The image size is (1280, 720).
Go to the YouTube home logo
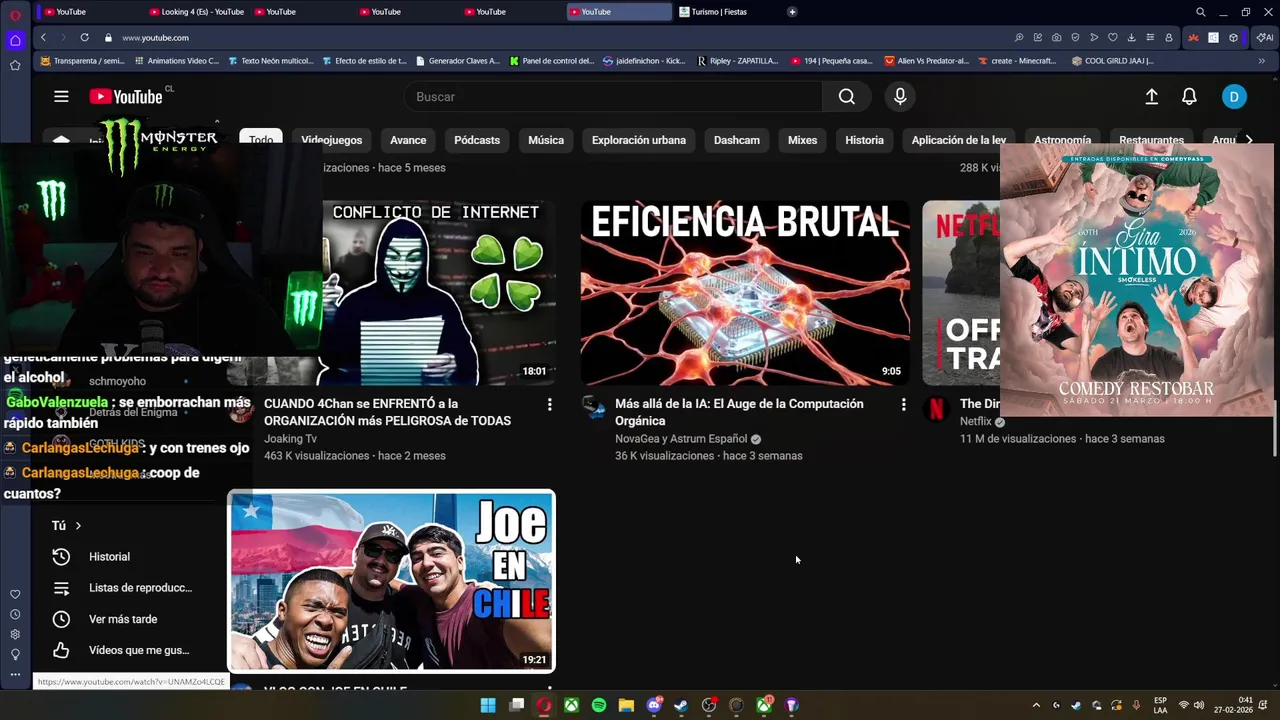(125, 97)
